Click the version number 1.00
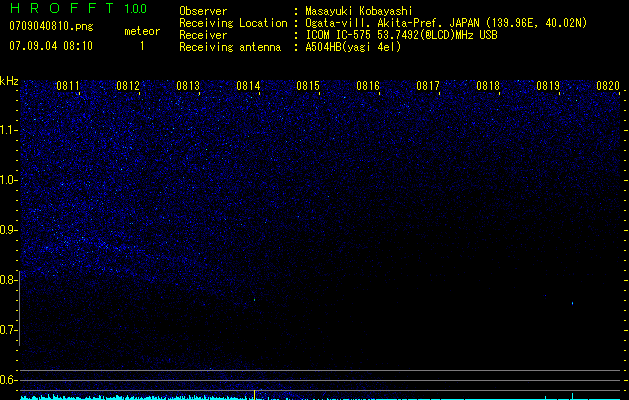The height and width of the screenshot is (400, 629). coord(136,9)
